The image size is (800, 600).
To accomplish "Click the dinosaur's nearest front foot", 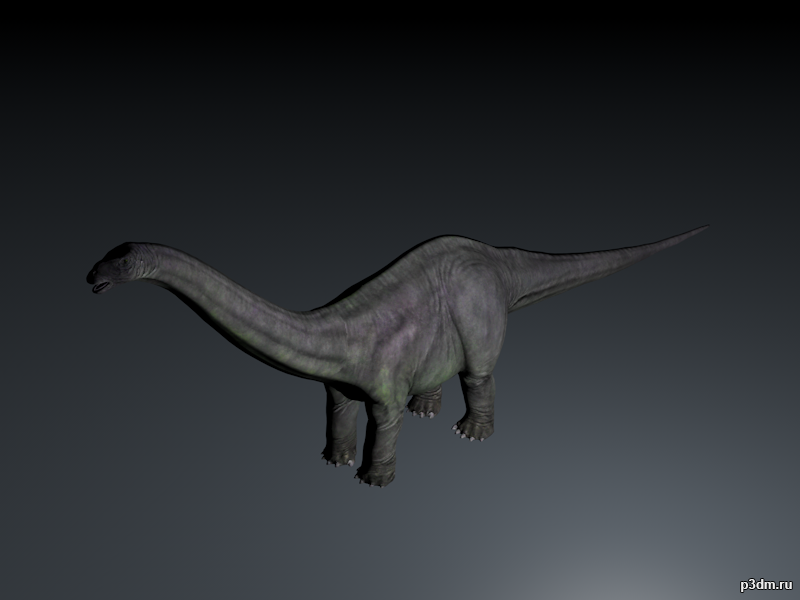I will [376, 473].
